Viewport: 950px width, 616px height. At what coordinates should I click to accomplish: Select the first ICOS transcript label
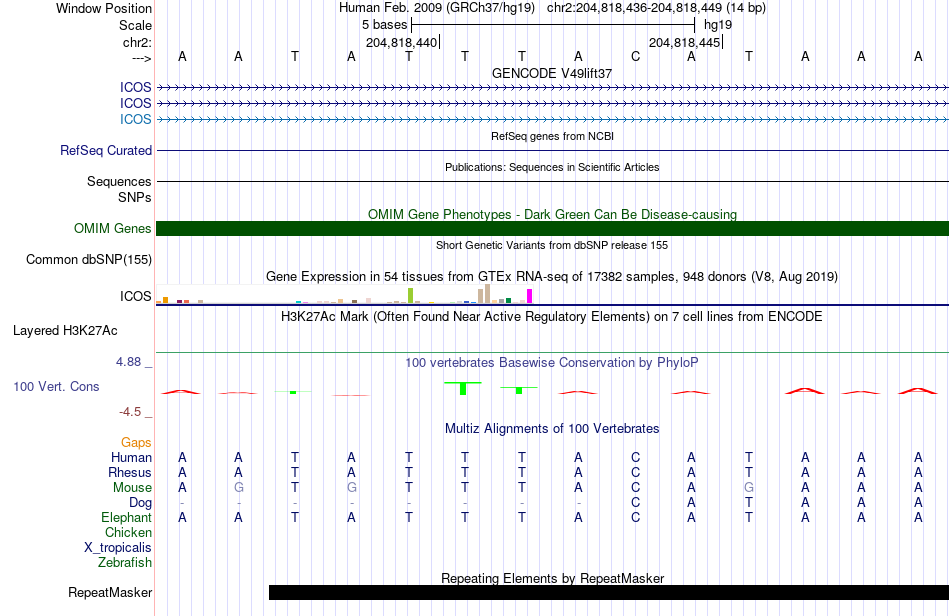coord(135,87)
